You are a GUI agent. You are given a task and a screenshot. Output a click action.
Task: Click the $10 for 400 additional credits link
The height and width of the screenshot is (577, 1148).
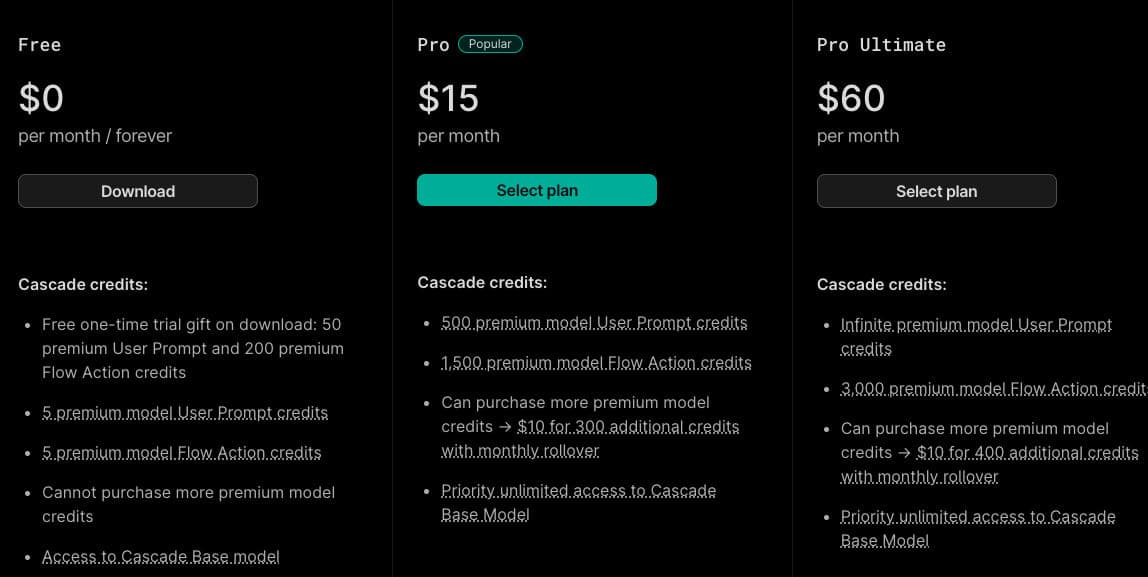tap(1027, 452)
